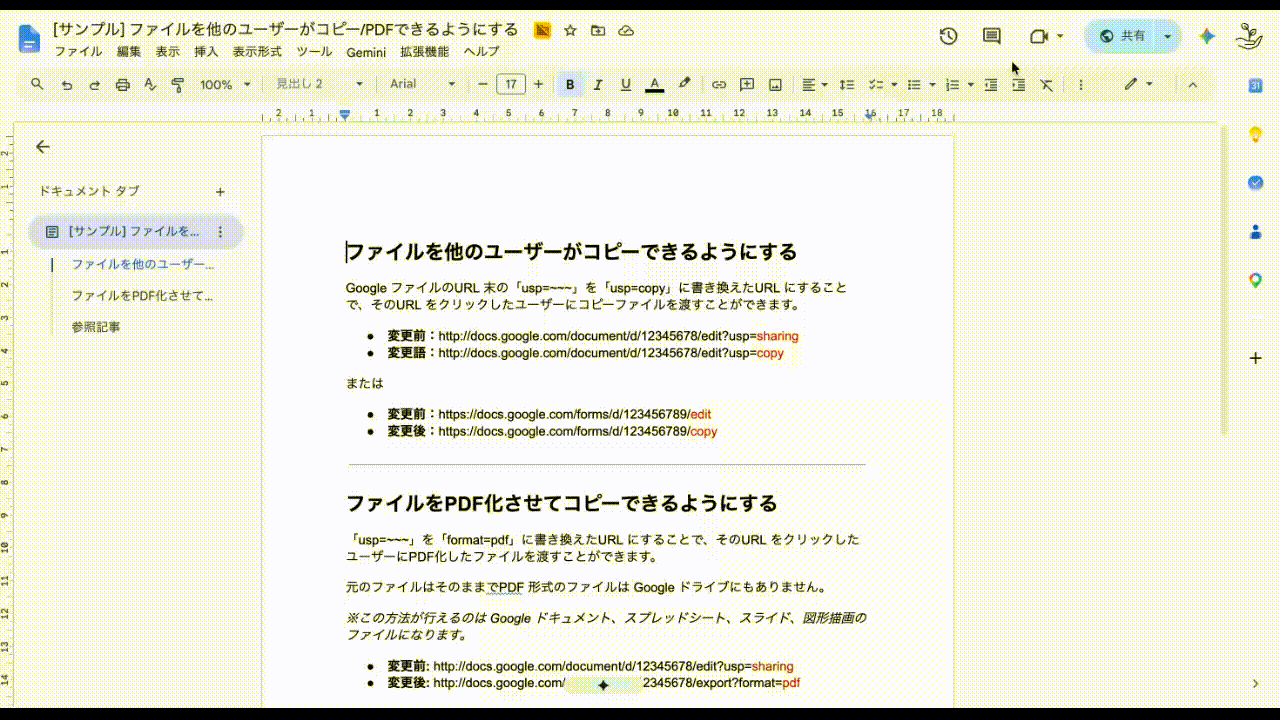Open the numbered list dropdown arrow
The width and height of the screenshot is (1280, 720).
tap(970, 85)
